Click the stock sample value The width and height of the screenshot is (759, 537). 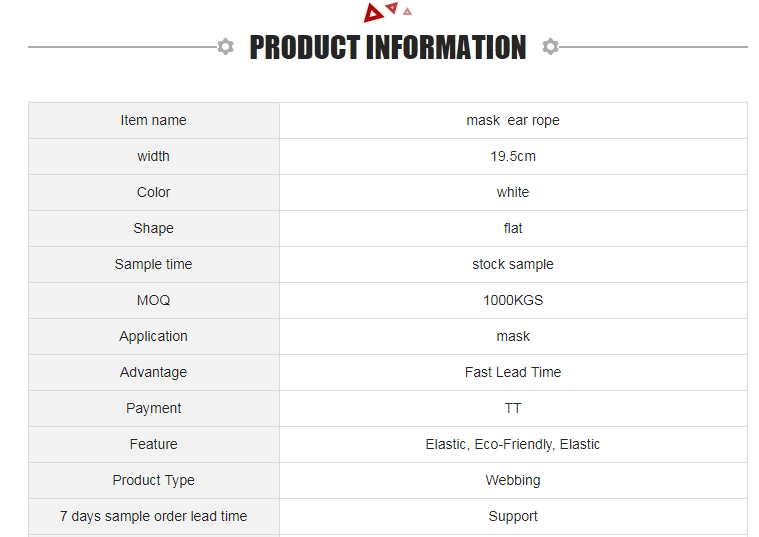pyautogui.click(x=513, y=264)
